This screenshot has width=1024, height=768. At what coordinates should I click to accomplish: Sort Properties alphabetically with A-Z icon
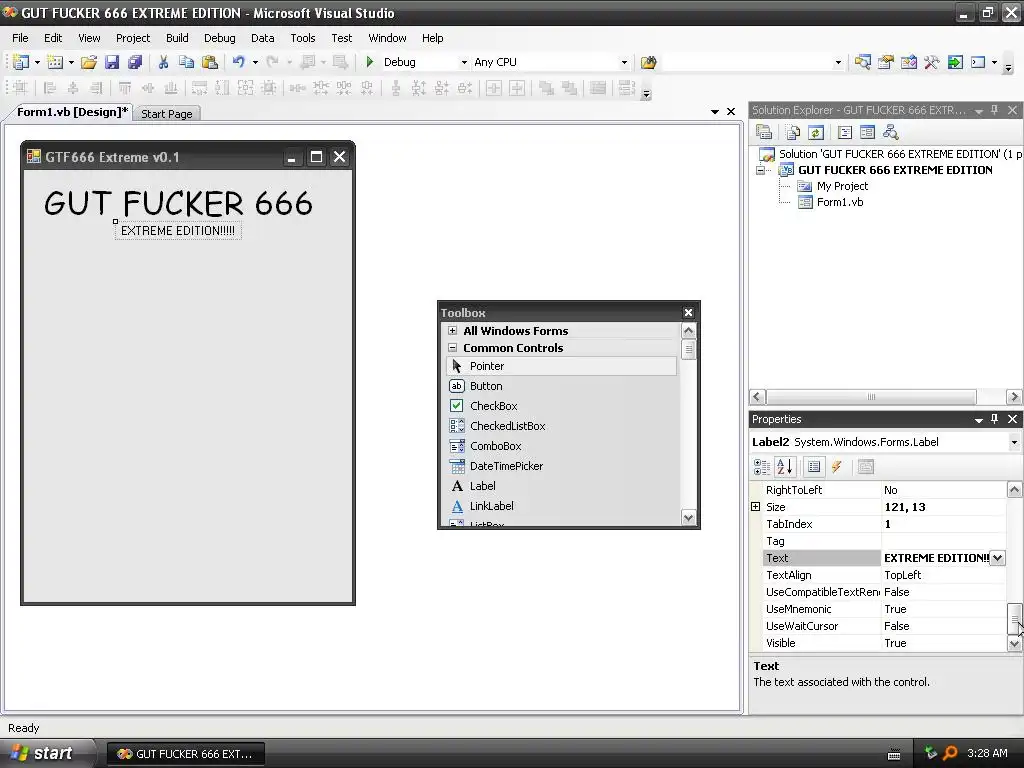(x=785, y=467)
